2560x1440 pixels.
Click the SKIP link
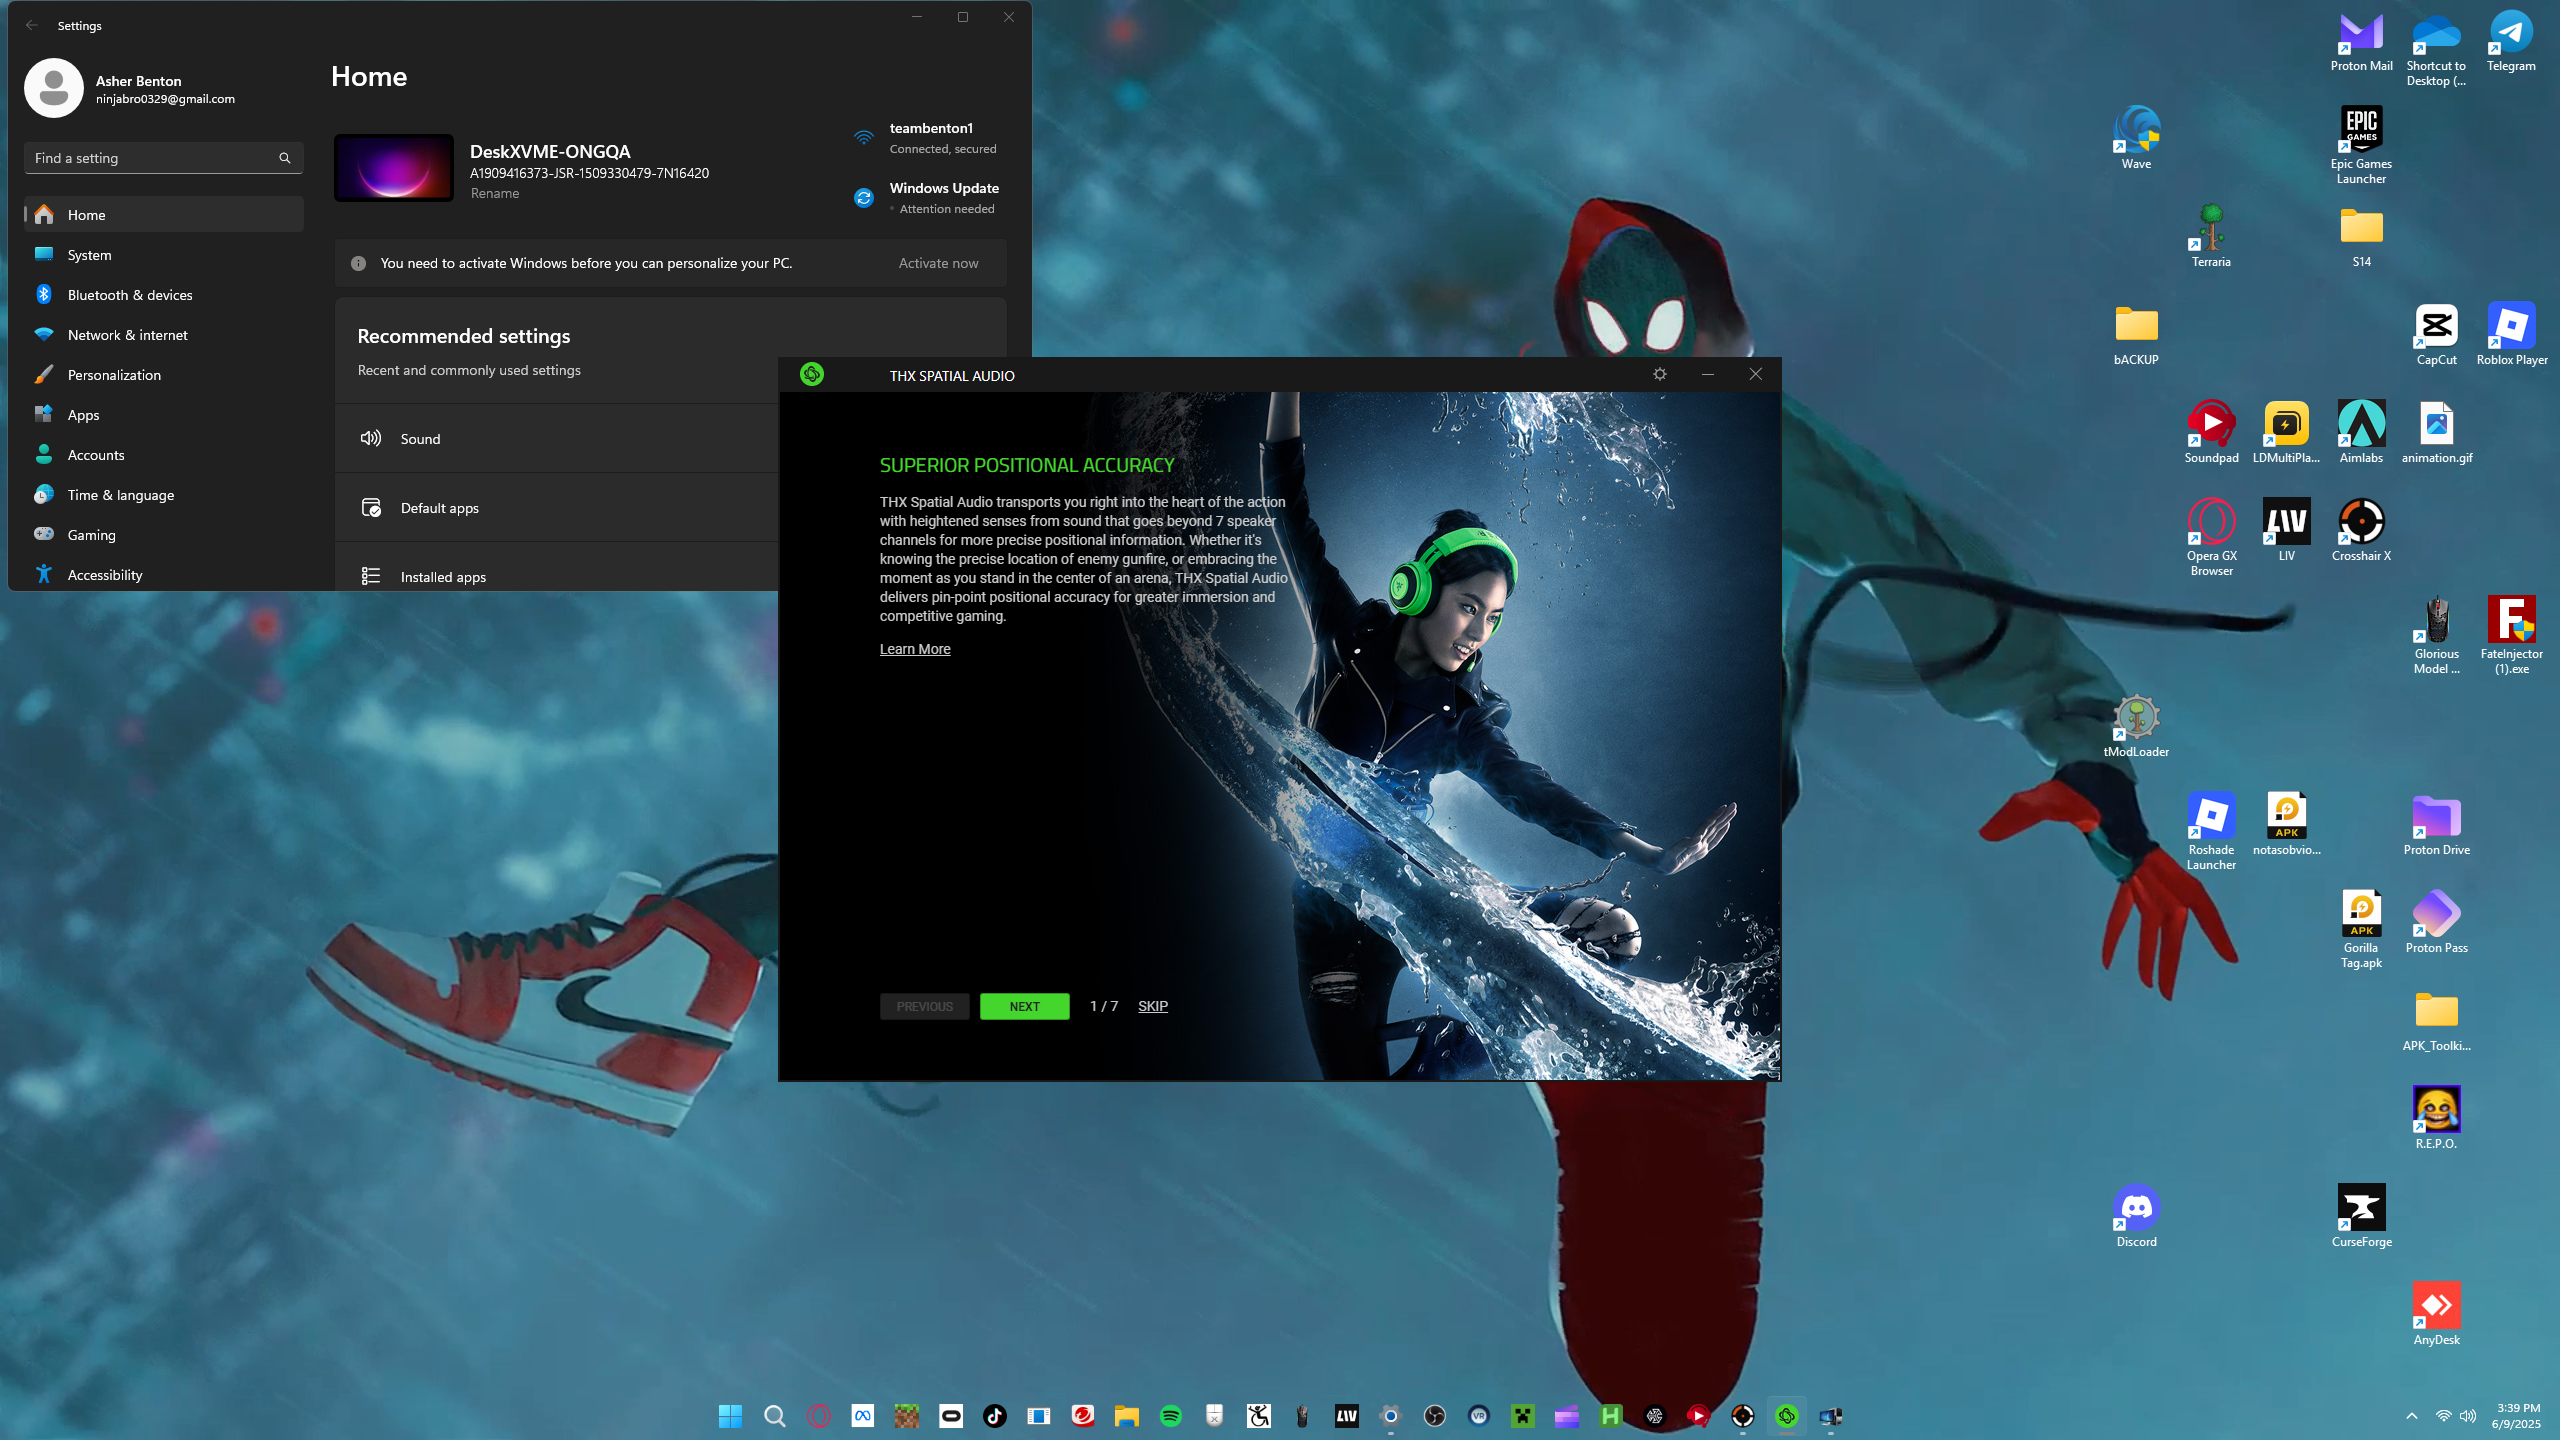pos(1152,1006)
